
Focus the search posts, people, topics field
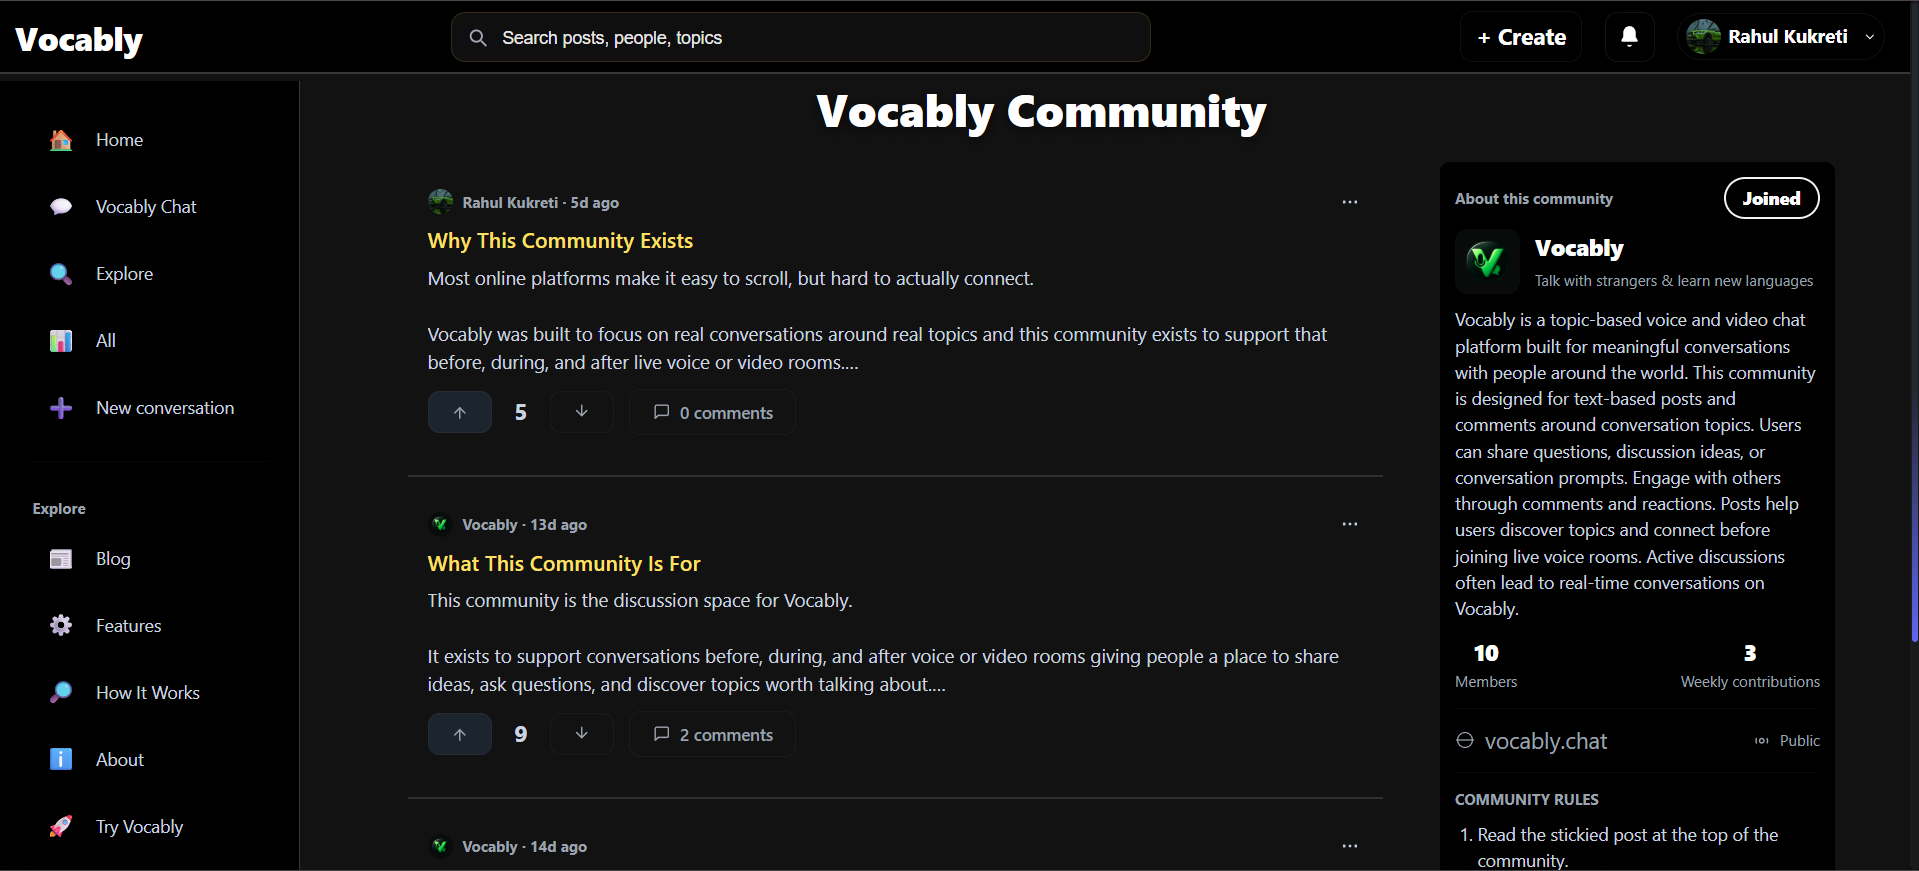820,38
